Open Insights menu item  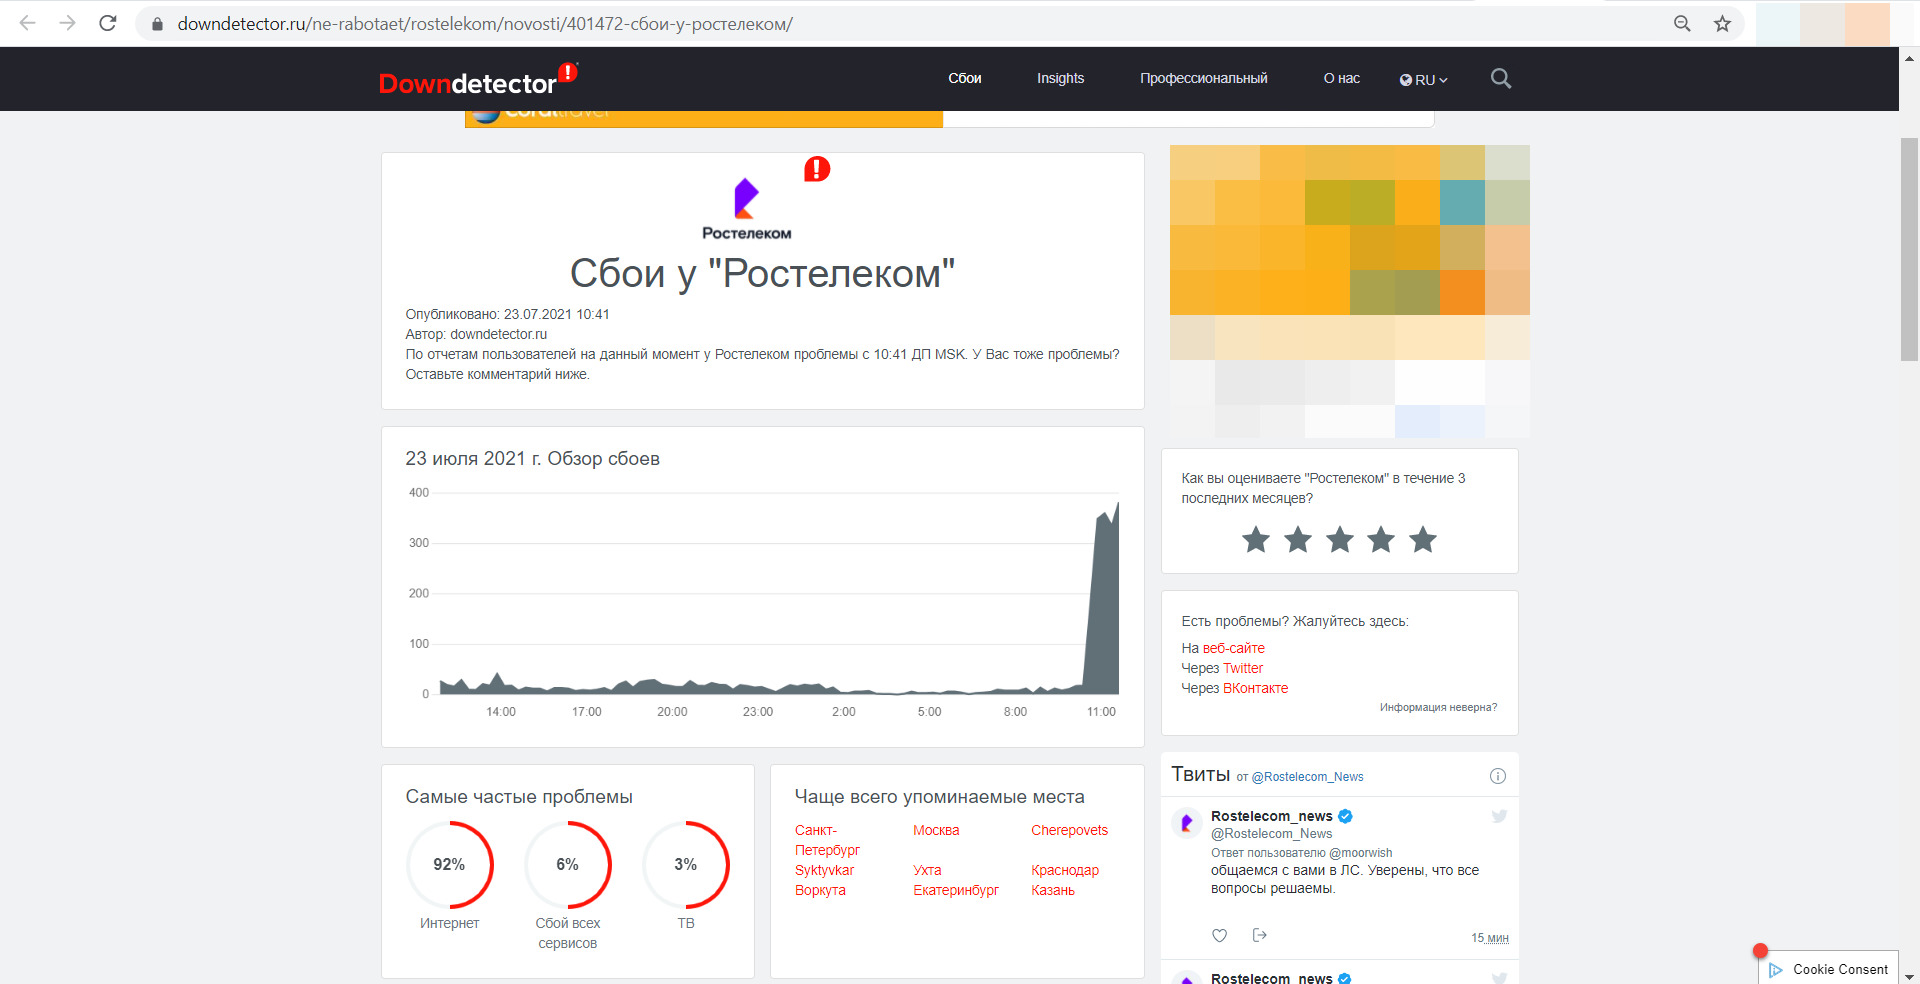1060,78
